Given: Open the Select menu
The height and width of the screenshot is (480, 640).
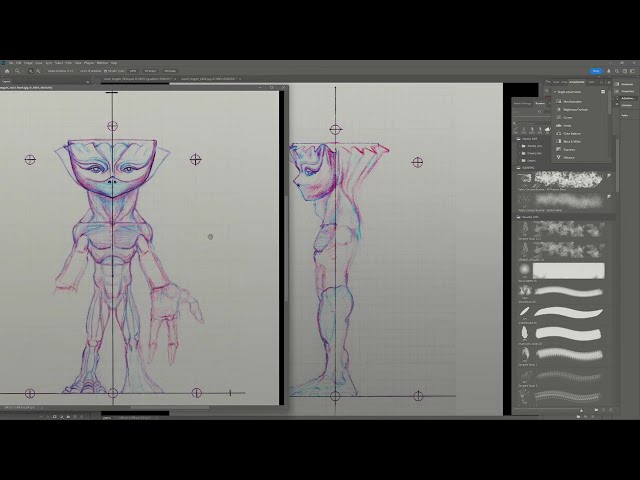Looking at the screenshot, I should click(x=59, y=63).
